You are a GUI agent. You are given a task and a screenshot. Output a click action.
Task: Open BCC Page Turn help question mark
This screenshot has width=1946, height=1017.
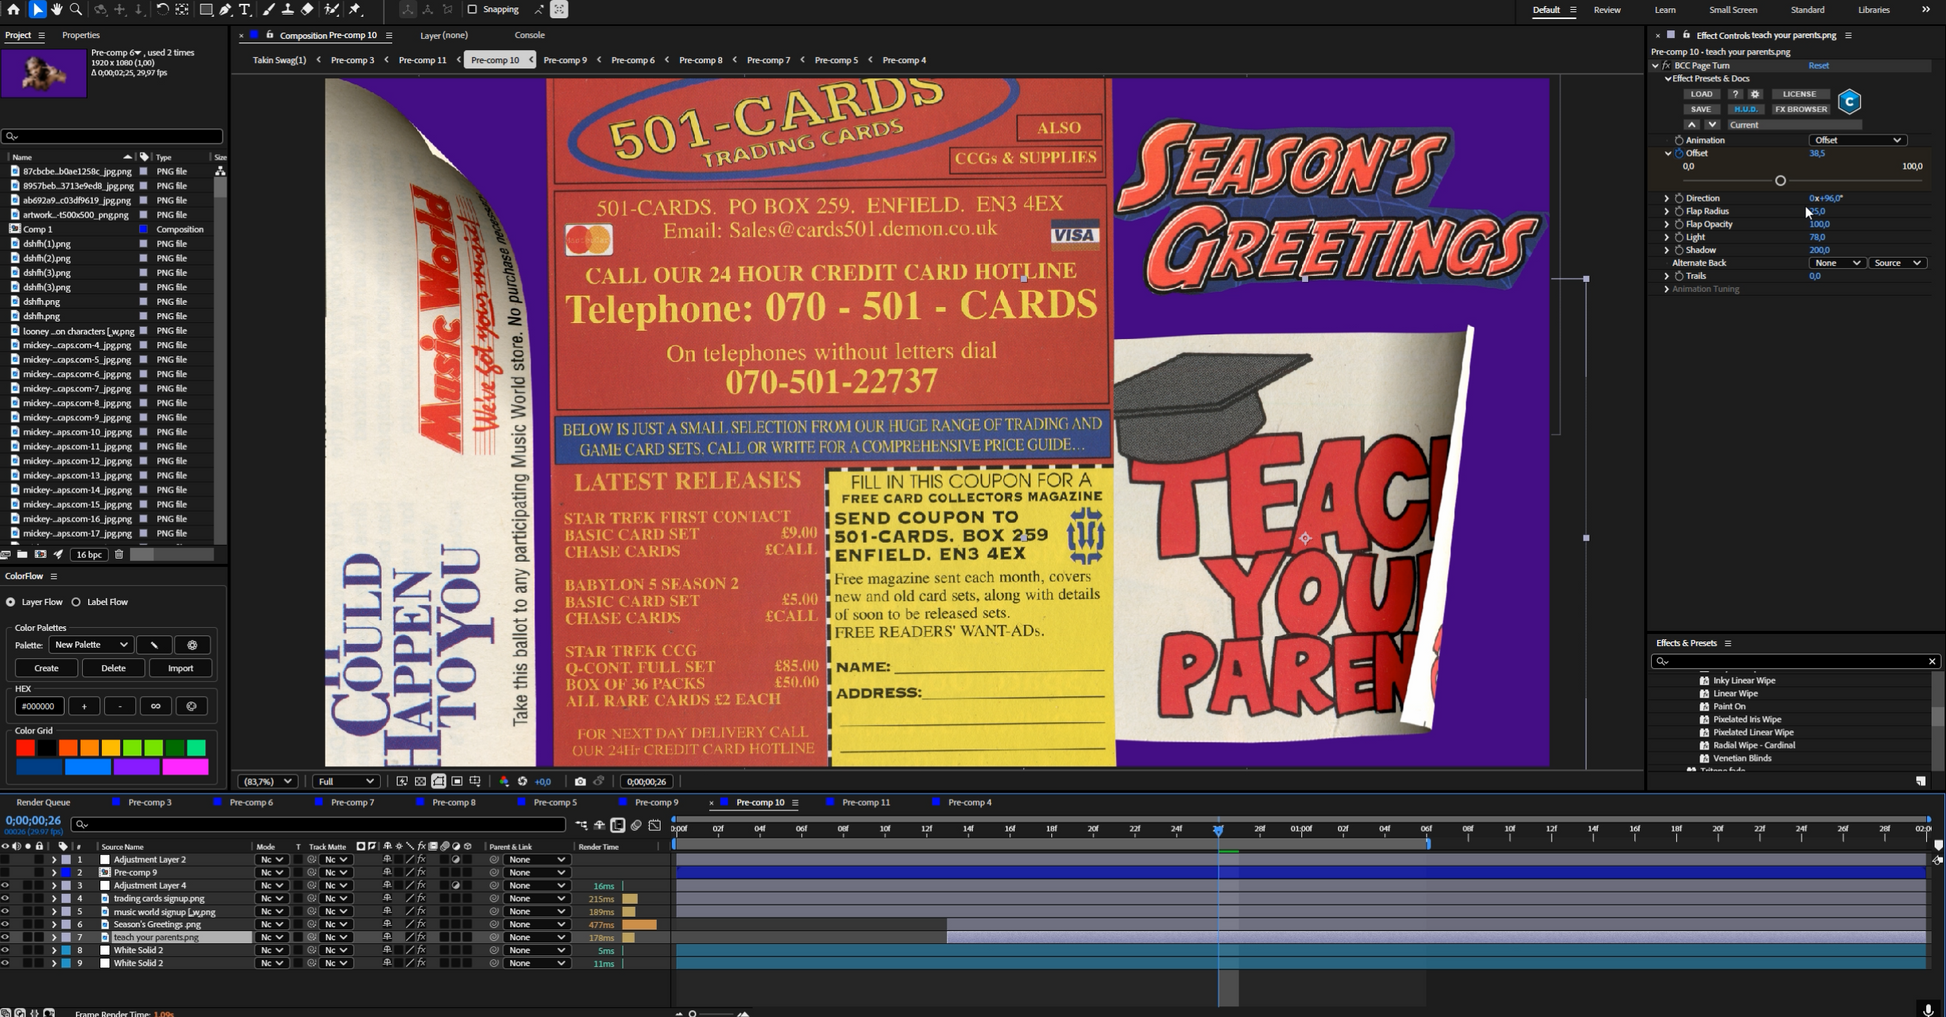pos(1735,94)
